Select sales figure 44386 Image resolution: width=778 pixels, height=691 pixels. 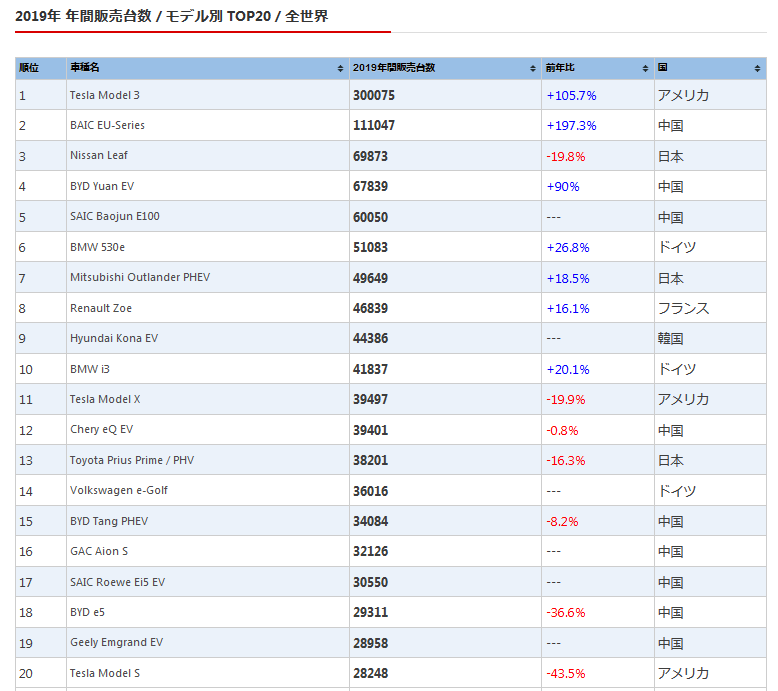(x=370, y=338)
